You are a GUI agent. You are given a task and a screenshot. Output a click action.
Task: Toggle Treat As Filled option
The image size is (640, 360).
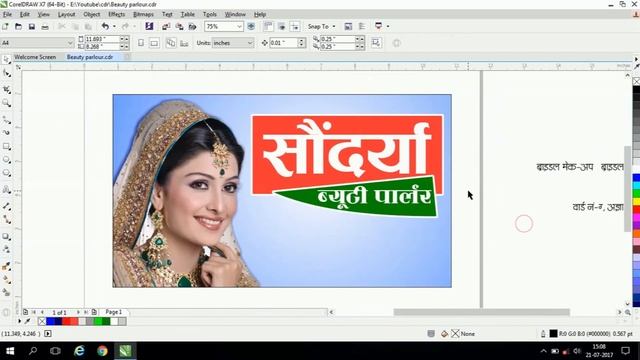click(x=376, y=42)
